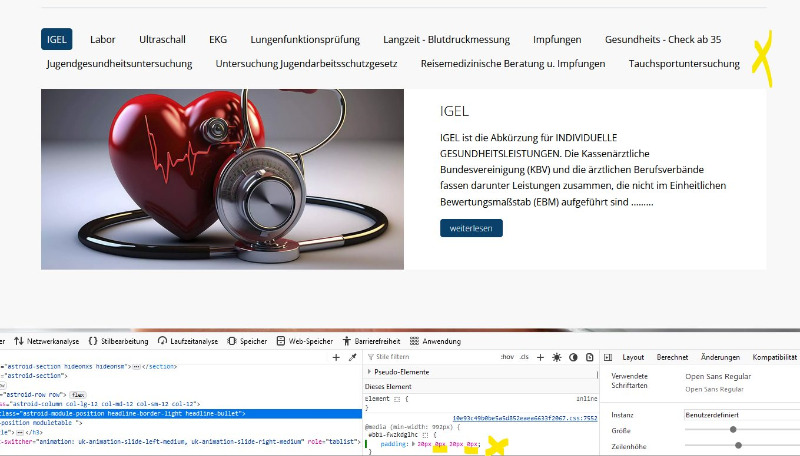Click the Dieses Element section header

pyautogui.click(x=481, y=386)
